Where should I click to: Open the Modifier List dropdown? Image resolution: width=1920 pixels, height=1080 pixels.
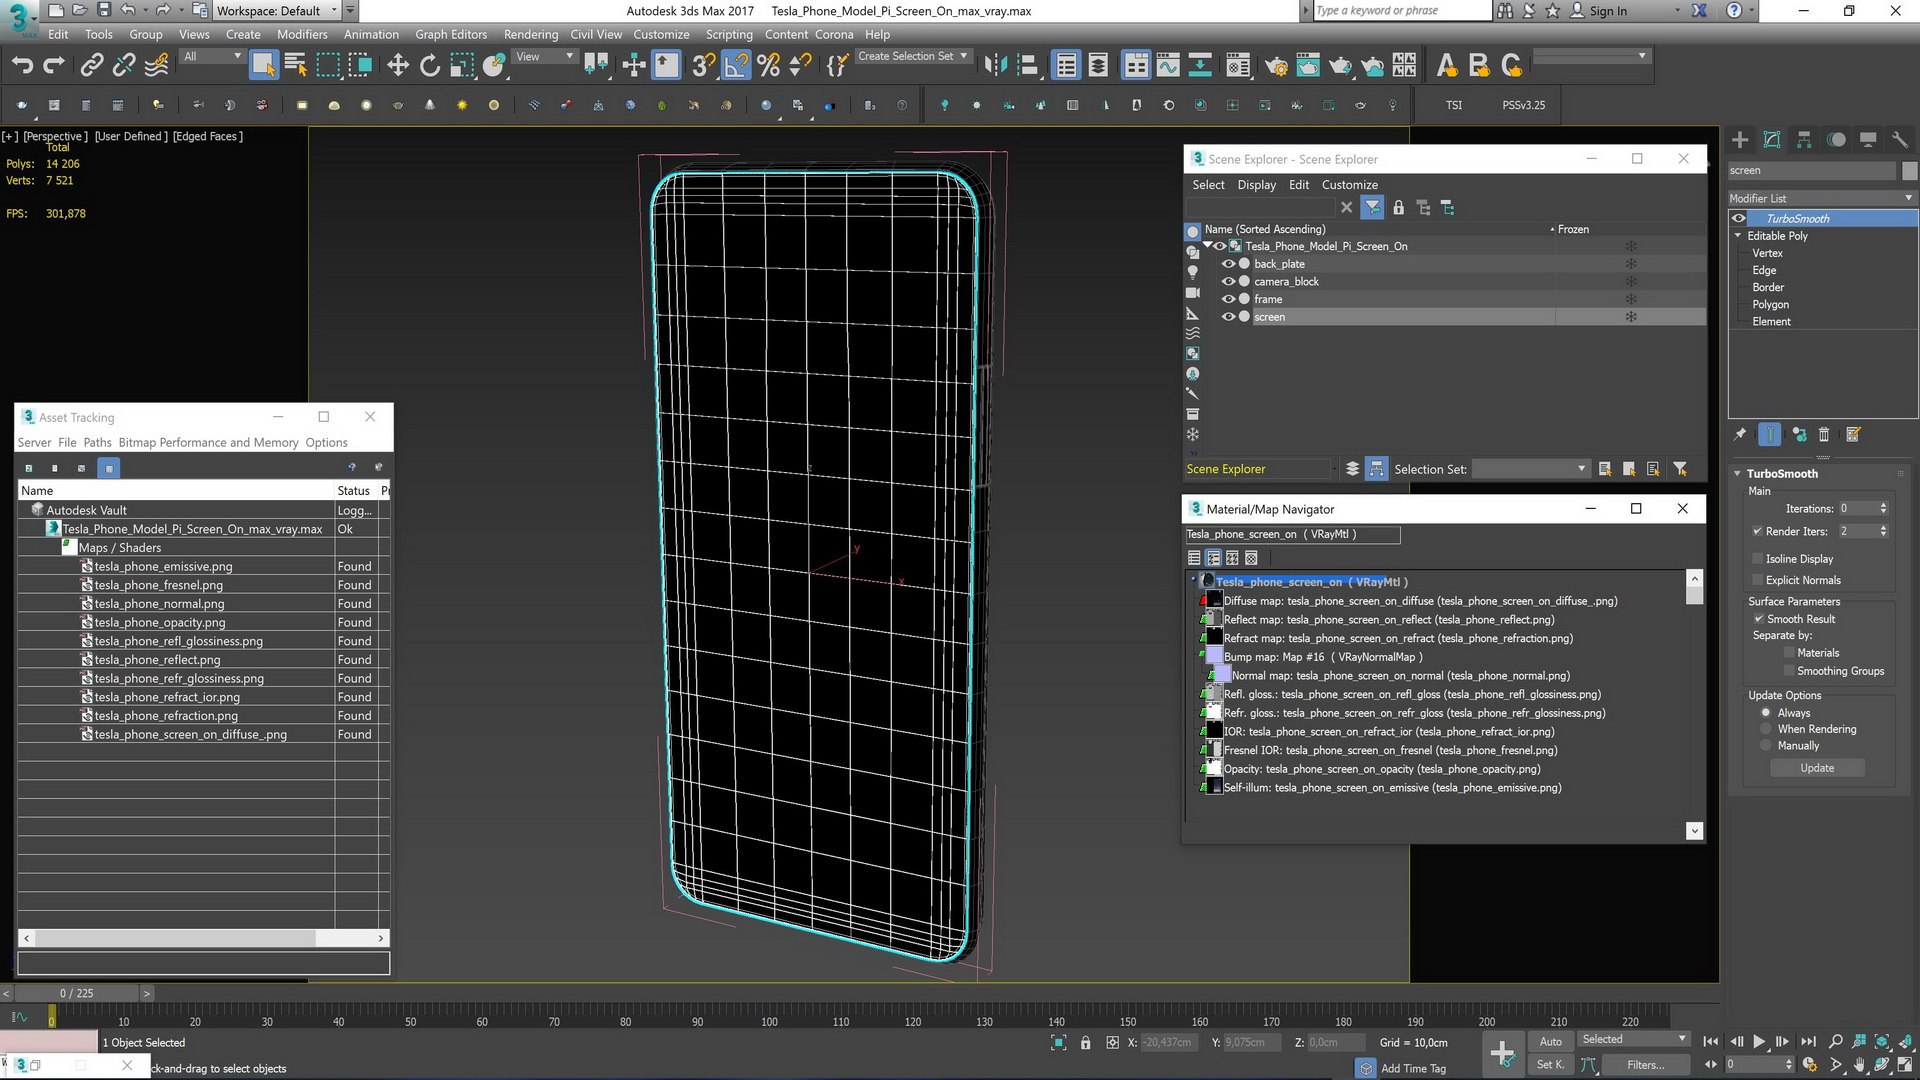pos(1821,198)
